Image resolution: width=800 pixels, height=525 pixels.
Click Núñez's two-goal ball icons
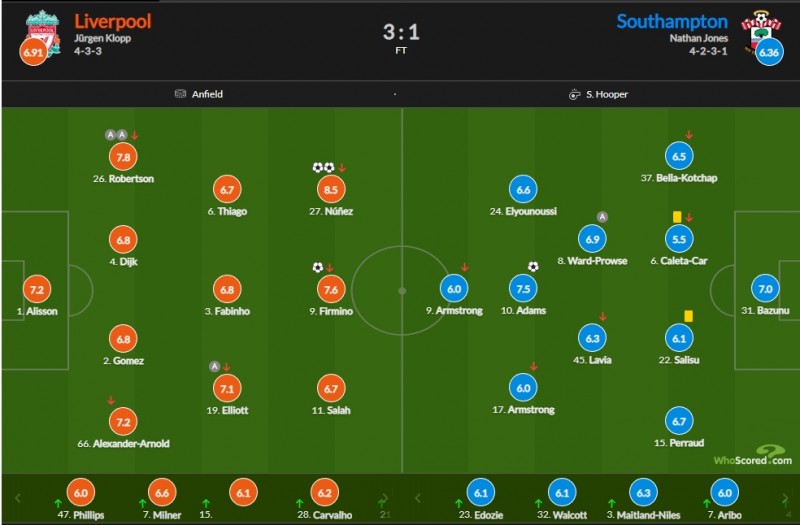coord(323,168)
